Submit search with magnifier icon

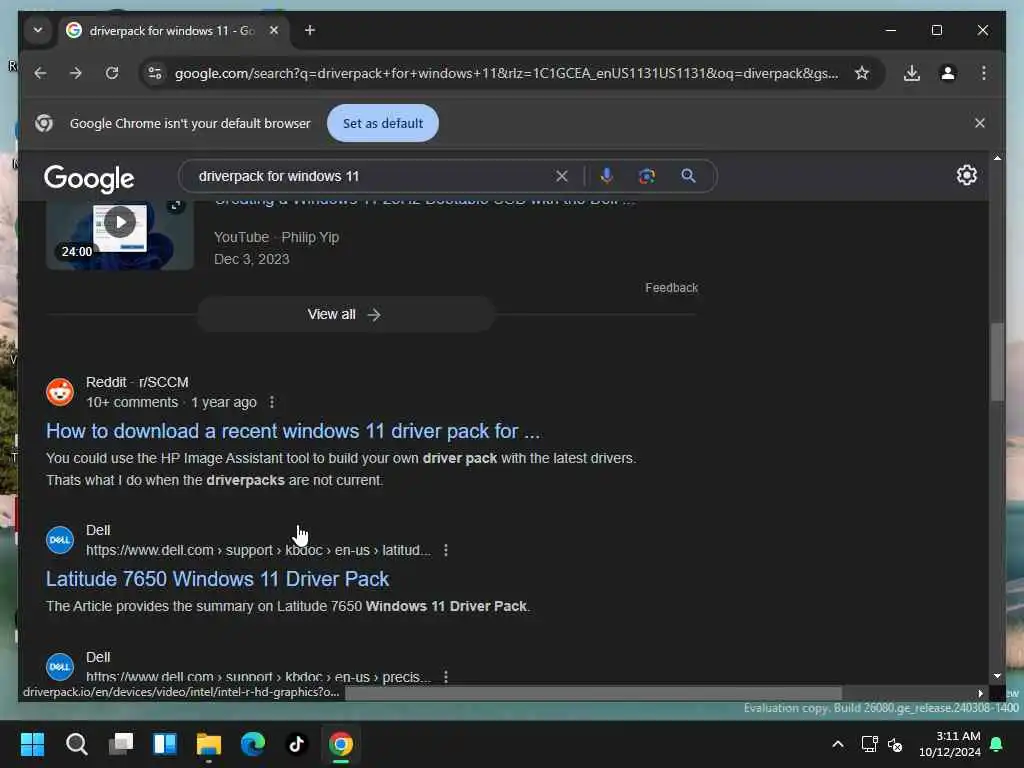click(688, 176)
